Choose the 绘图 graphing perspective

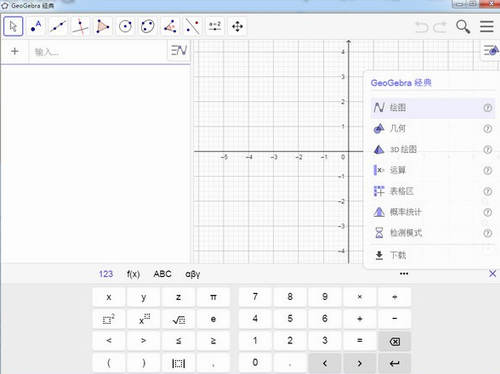click(433, 108)
